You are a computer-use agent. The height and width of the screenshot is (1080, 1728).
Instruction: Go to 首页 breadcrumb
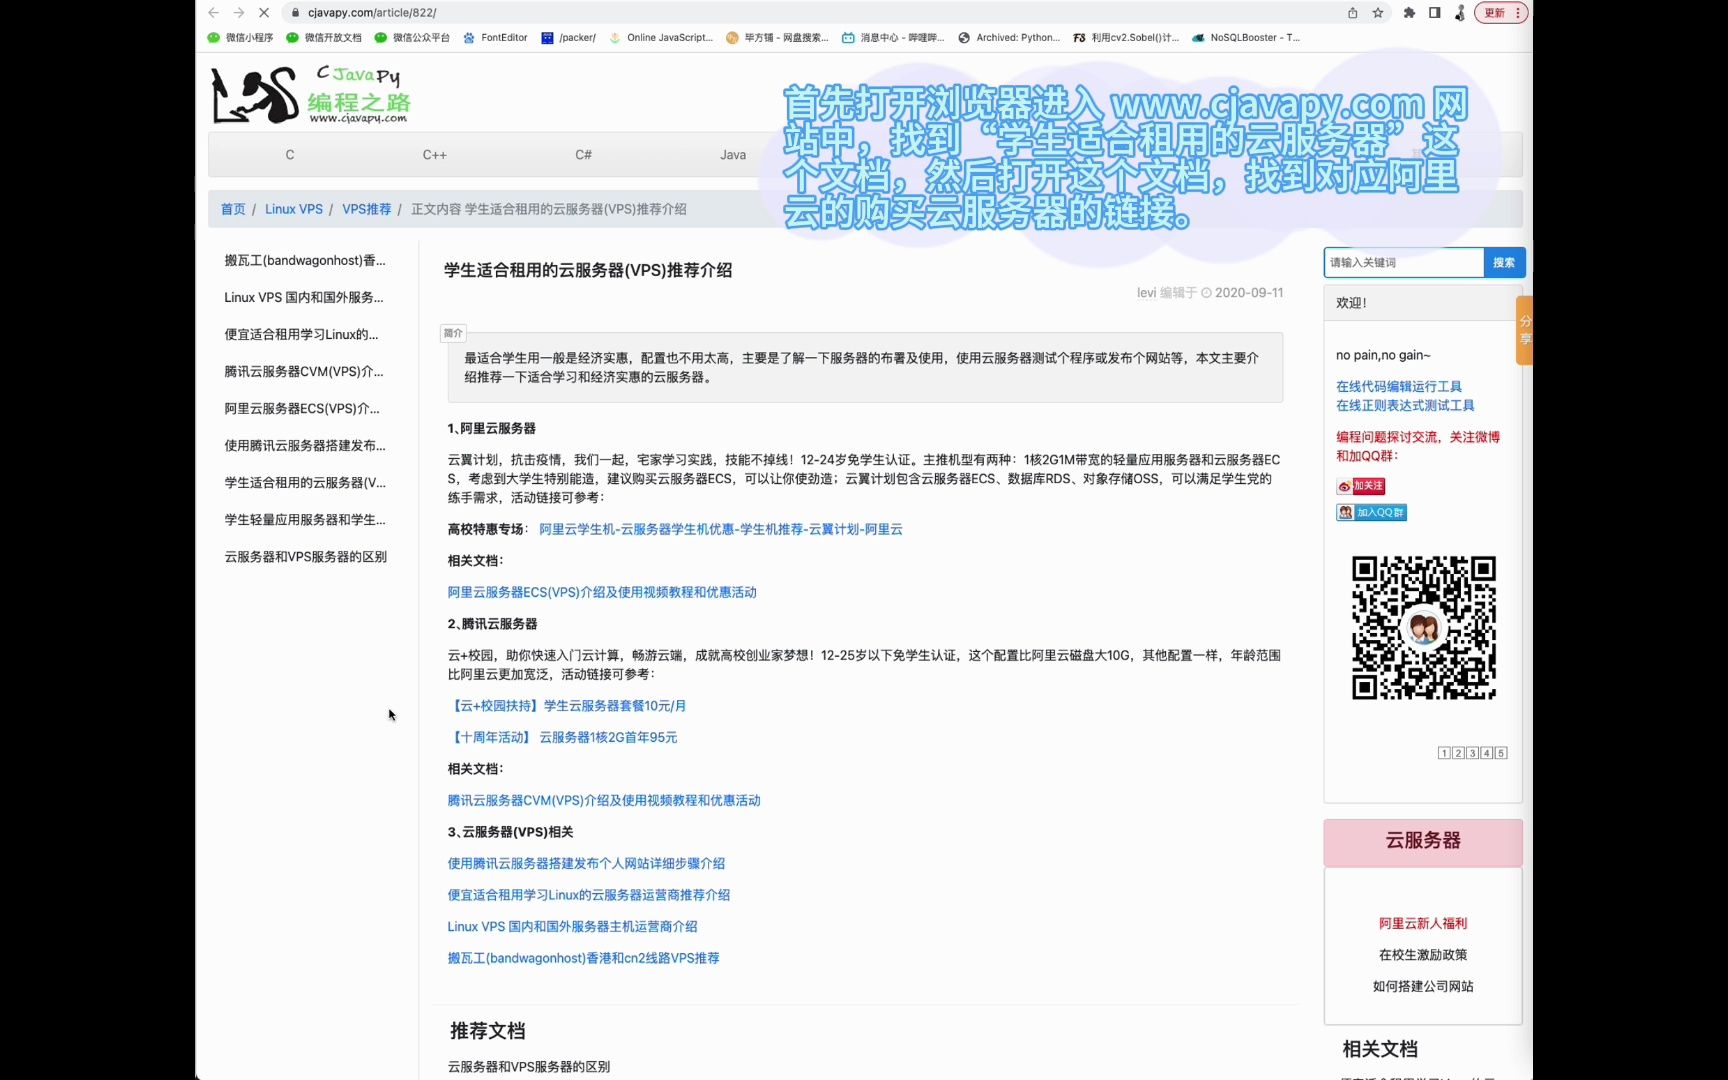click(x=233, y=209)
